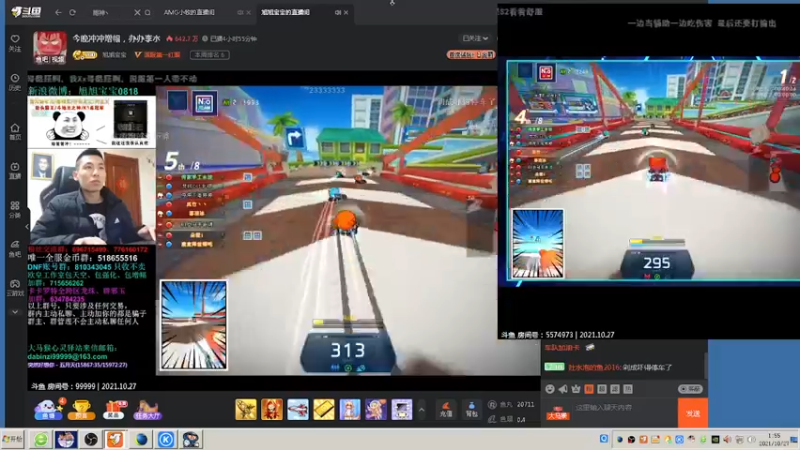
Task: Refresh the page with the reload icon
Action: click(x=72, y=12)
